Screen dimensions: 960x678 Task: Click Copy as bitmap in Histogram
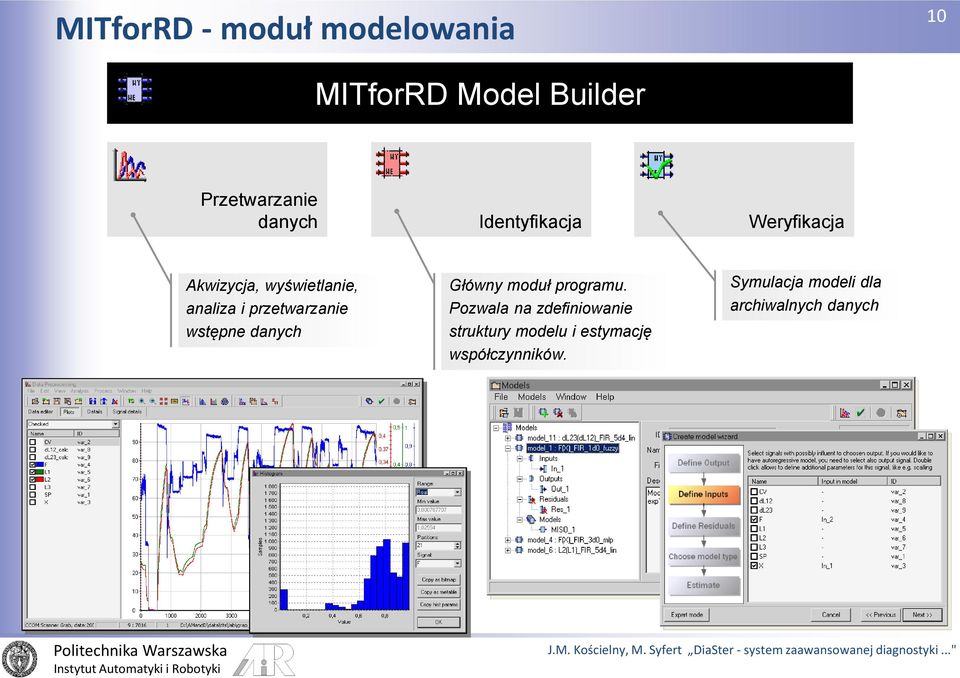tap(438, 579)
